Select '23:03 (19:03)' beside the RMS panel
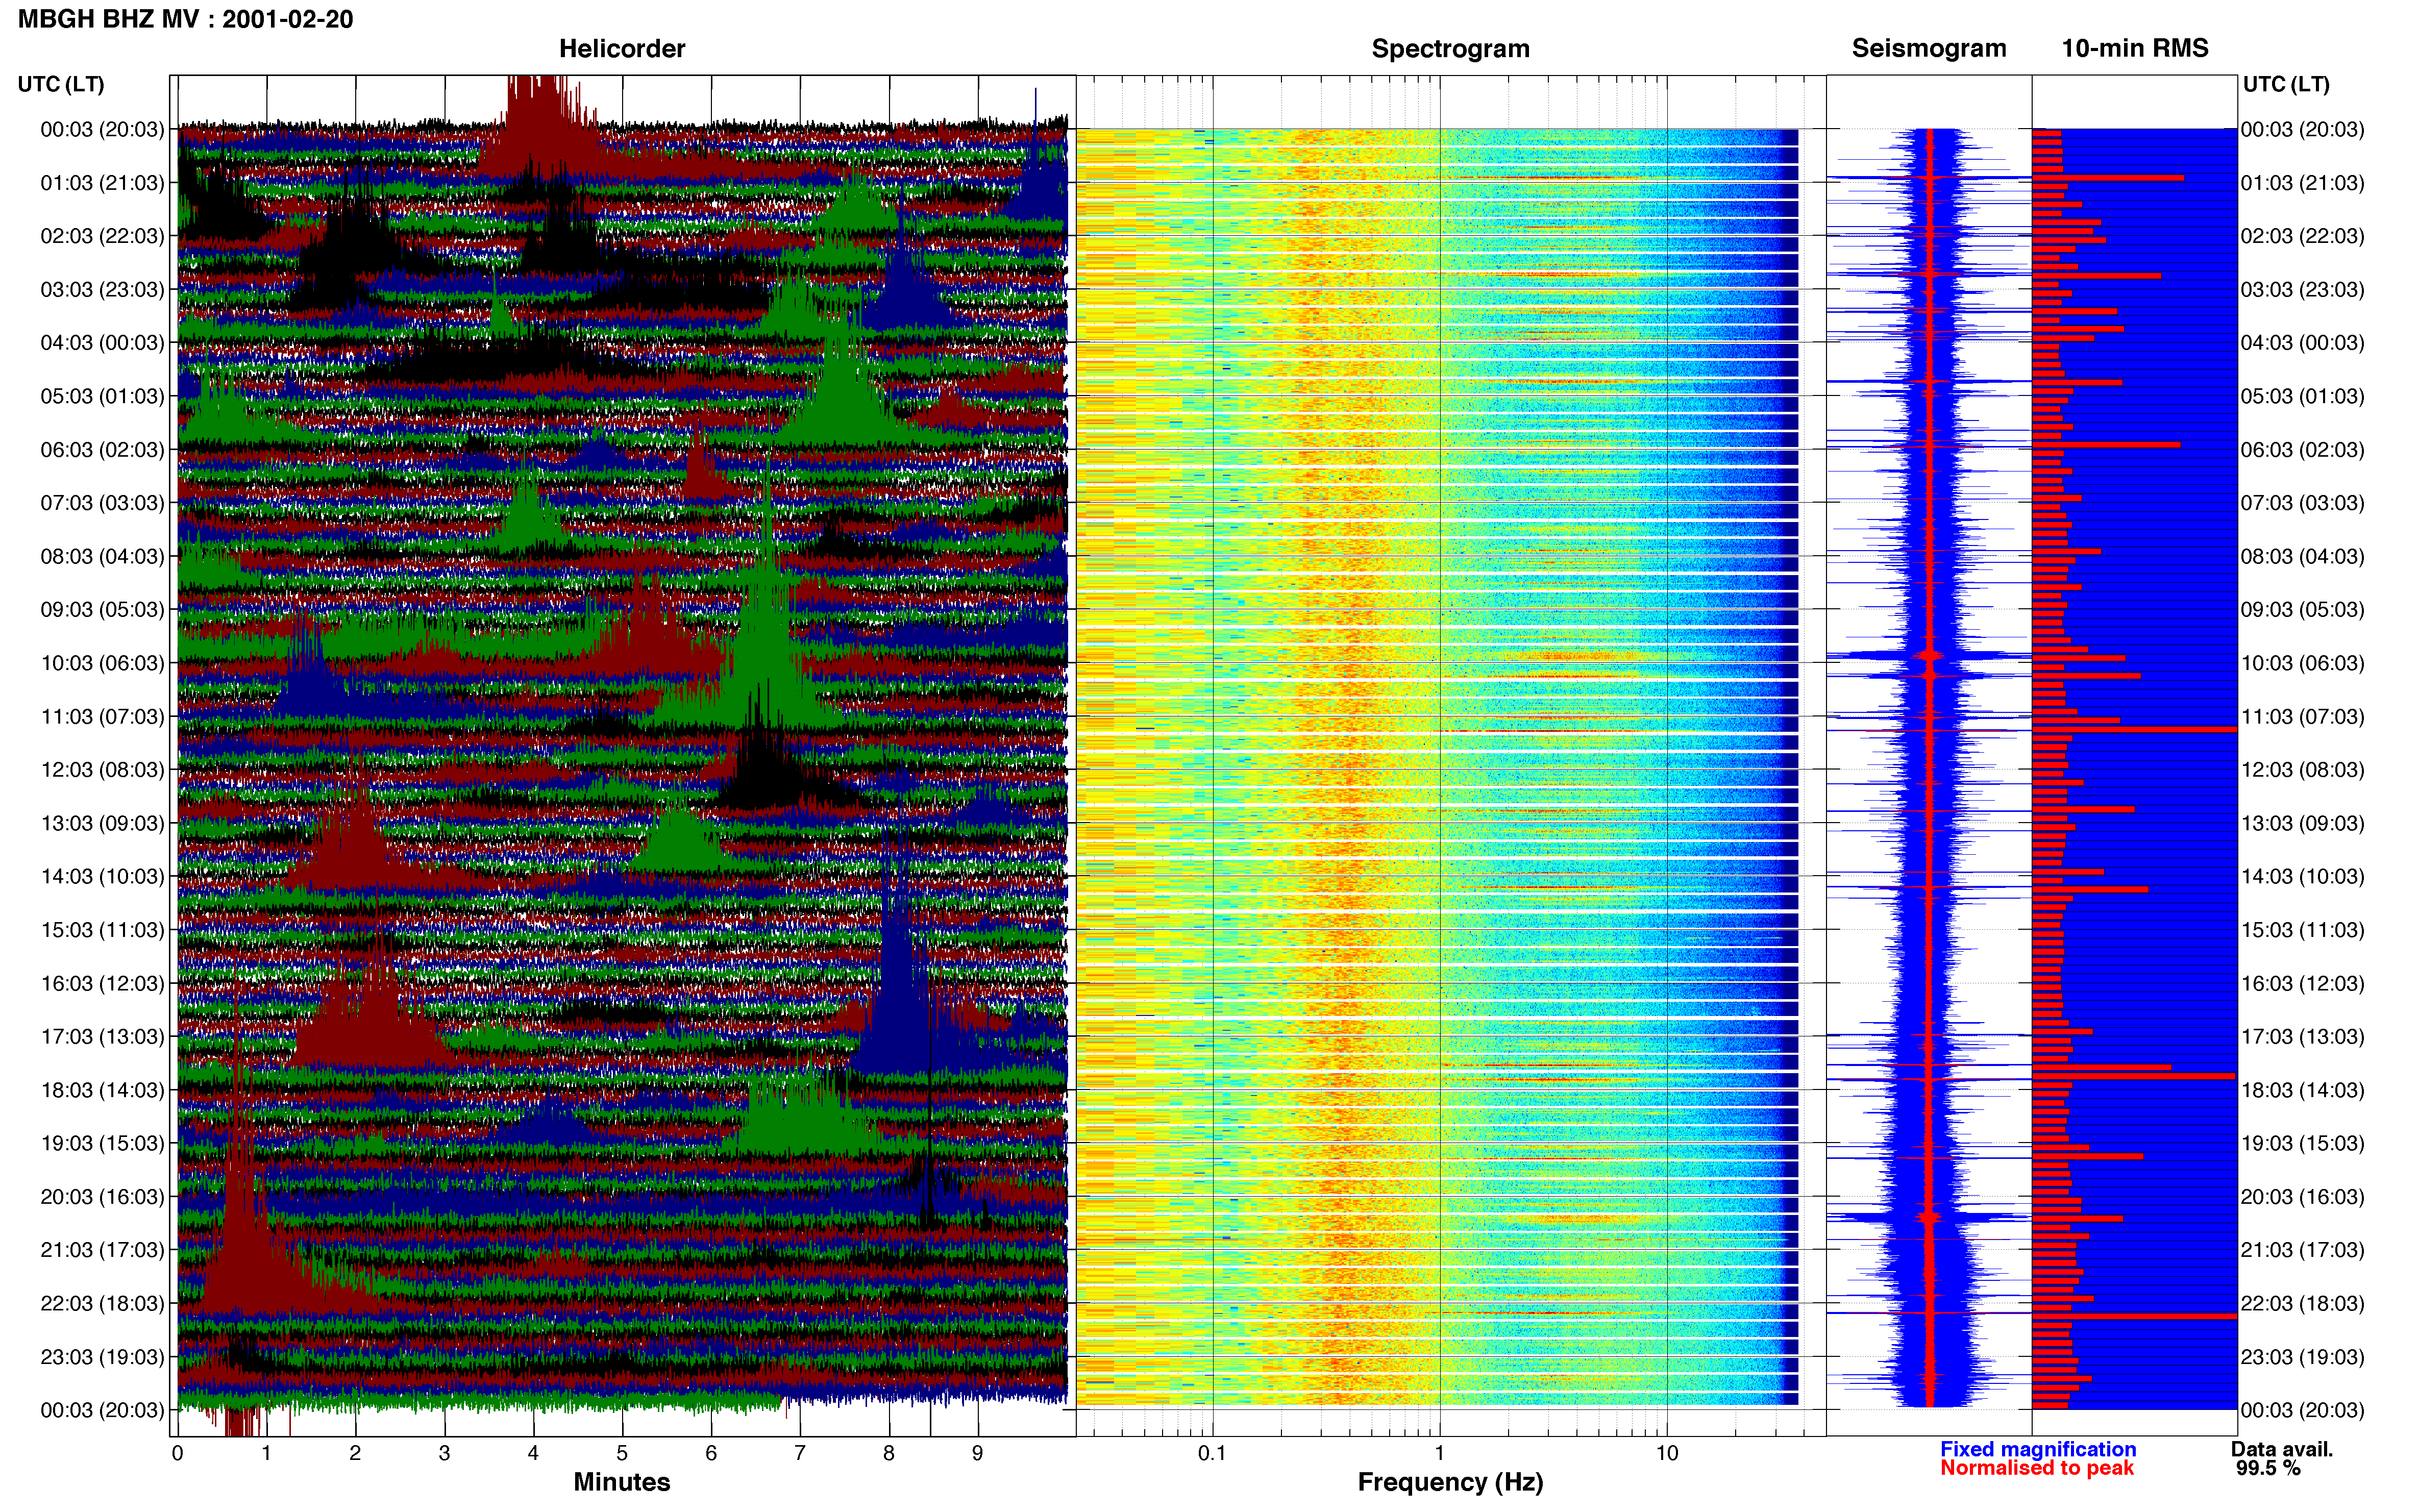The height and width of the screenshot is (1512, 2419). tap(2302, 1357)
